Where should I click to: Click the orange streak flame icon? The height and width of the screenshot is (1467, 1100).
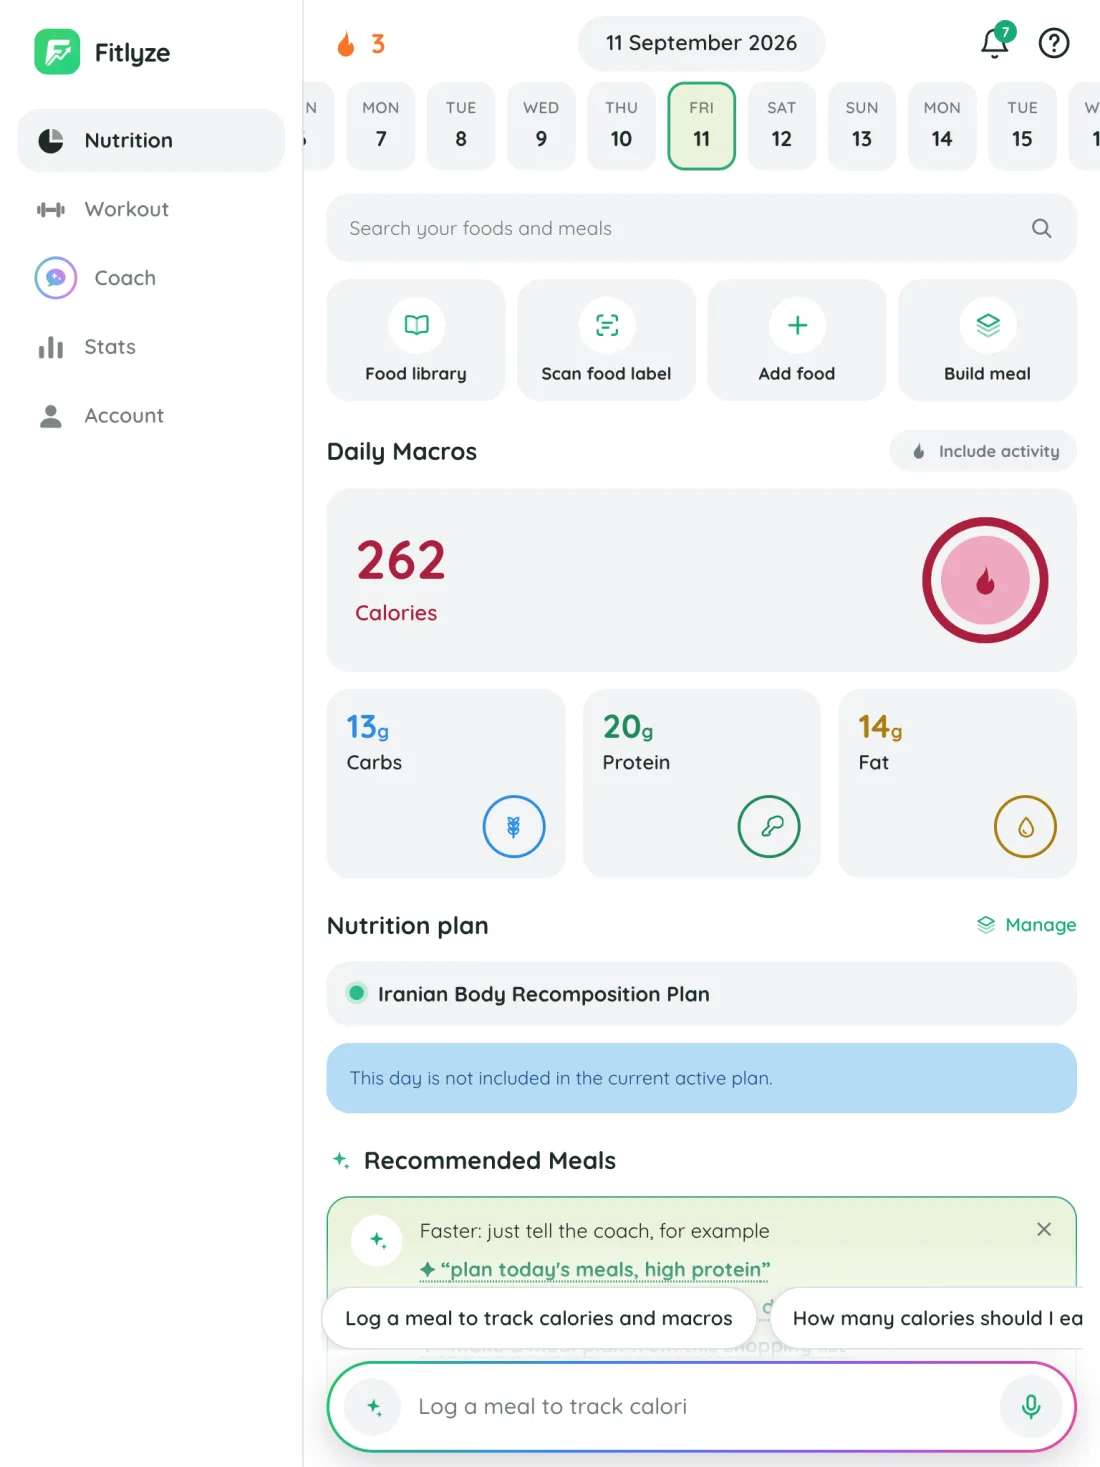click(346, 43)
